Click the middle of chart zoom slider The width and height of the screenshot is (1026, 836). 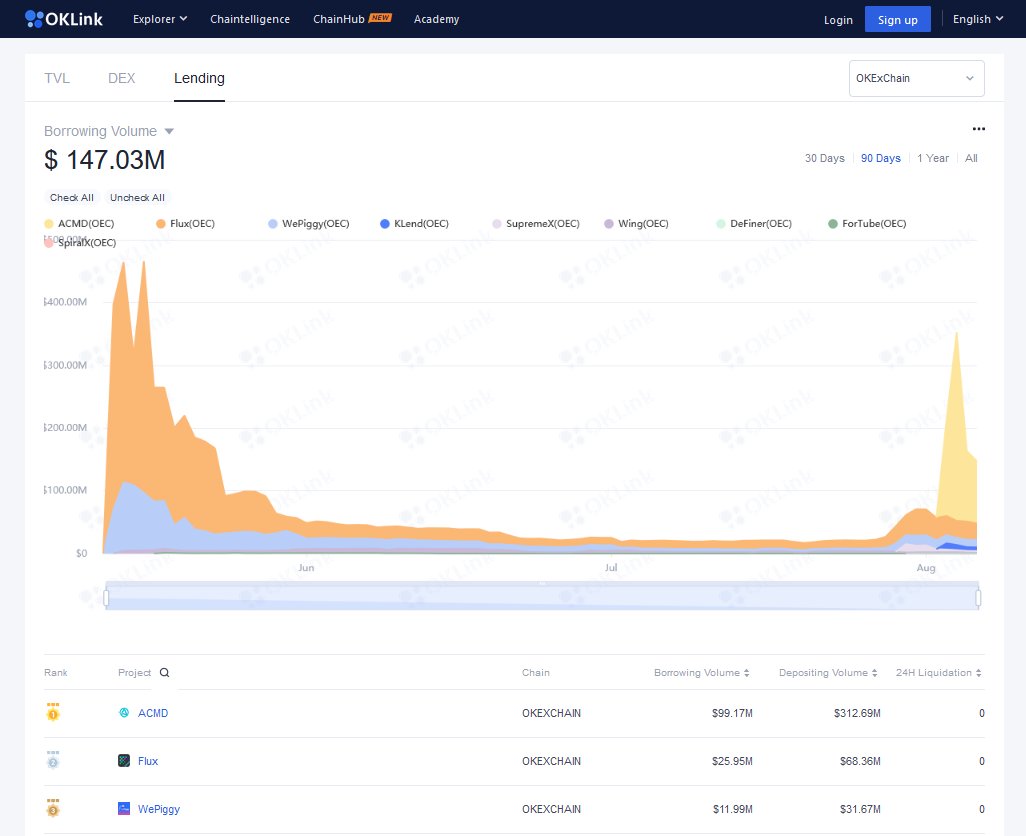[x=542, y=597]
